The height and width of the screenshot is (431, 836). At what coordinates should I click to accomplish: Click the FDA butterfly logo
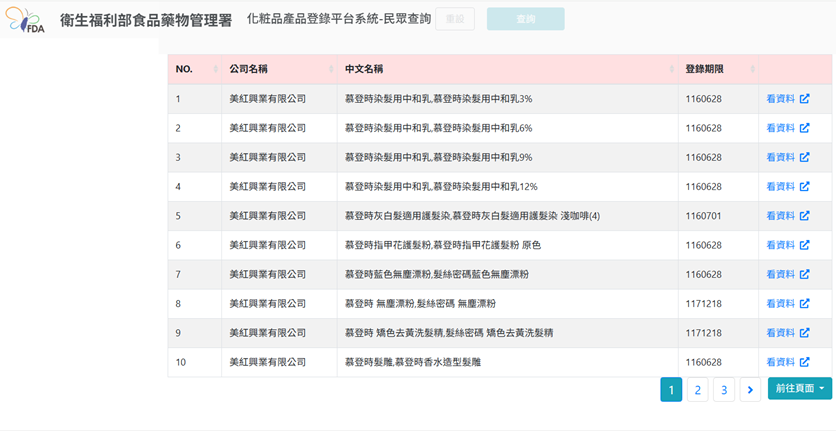[25, 20]
